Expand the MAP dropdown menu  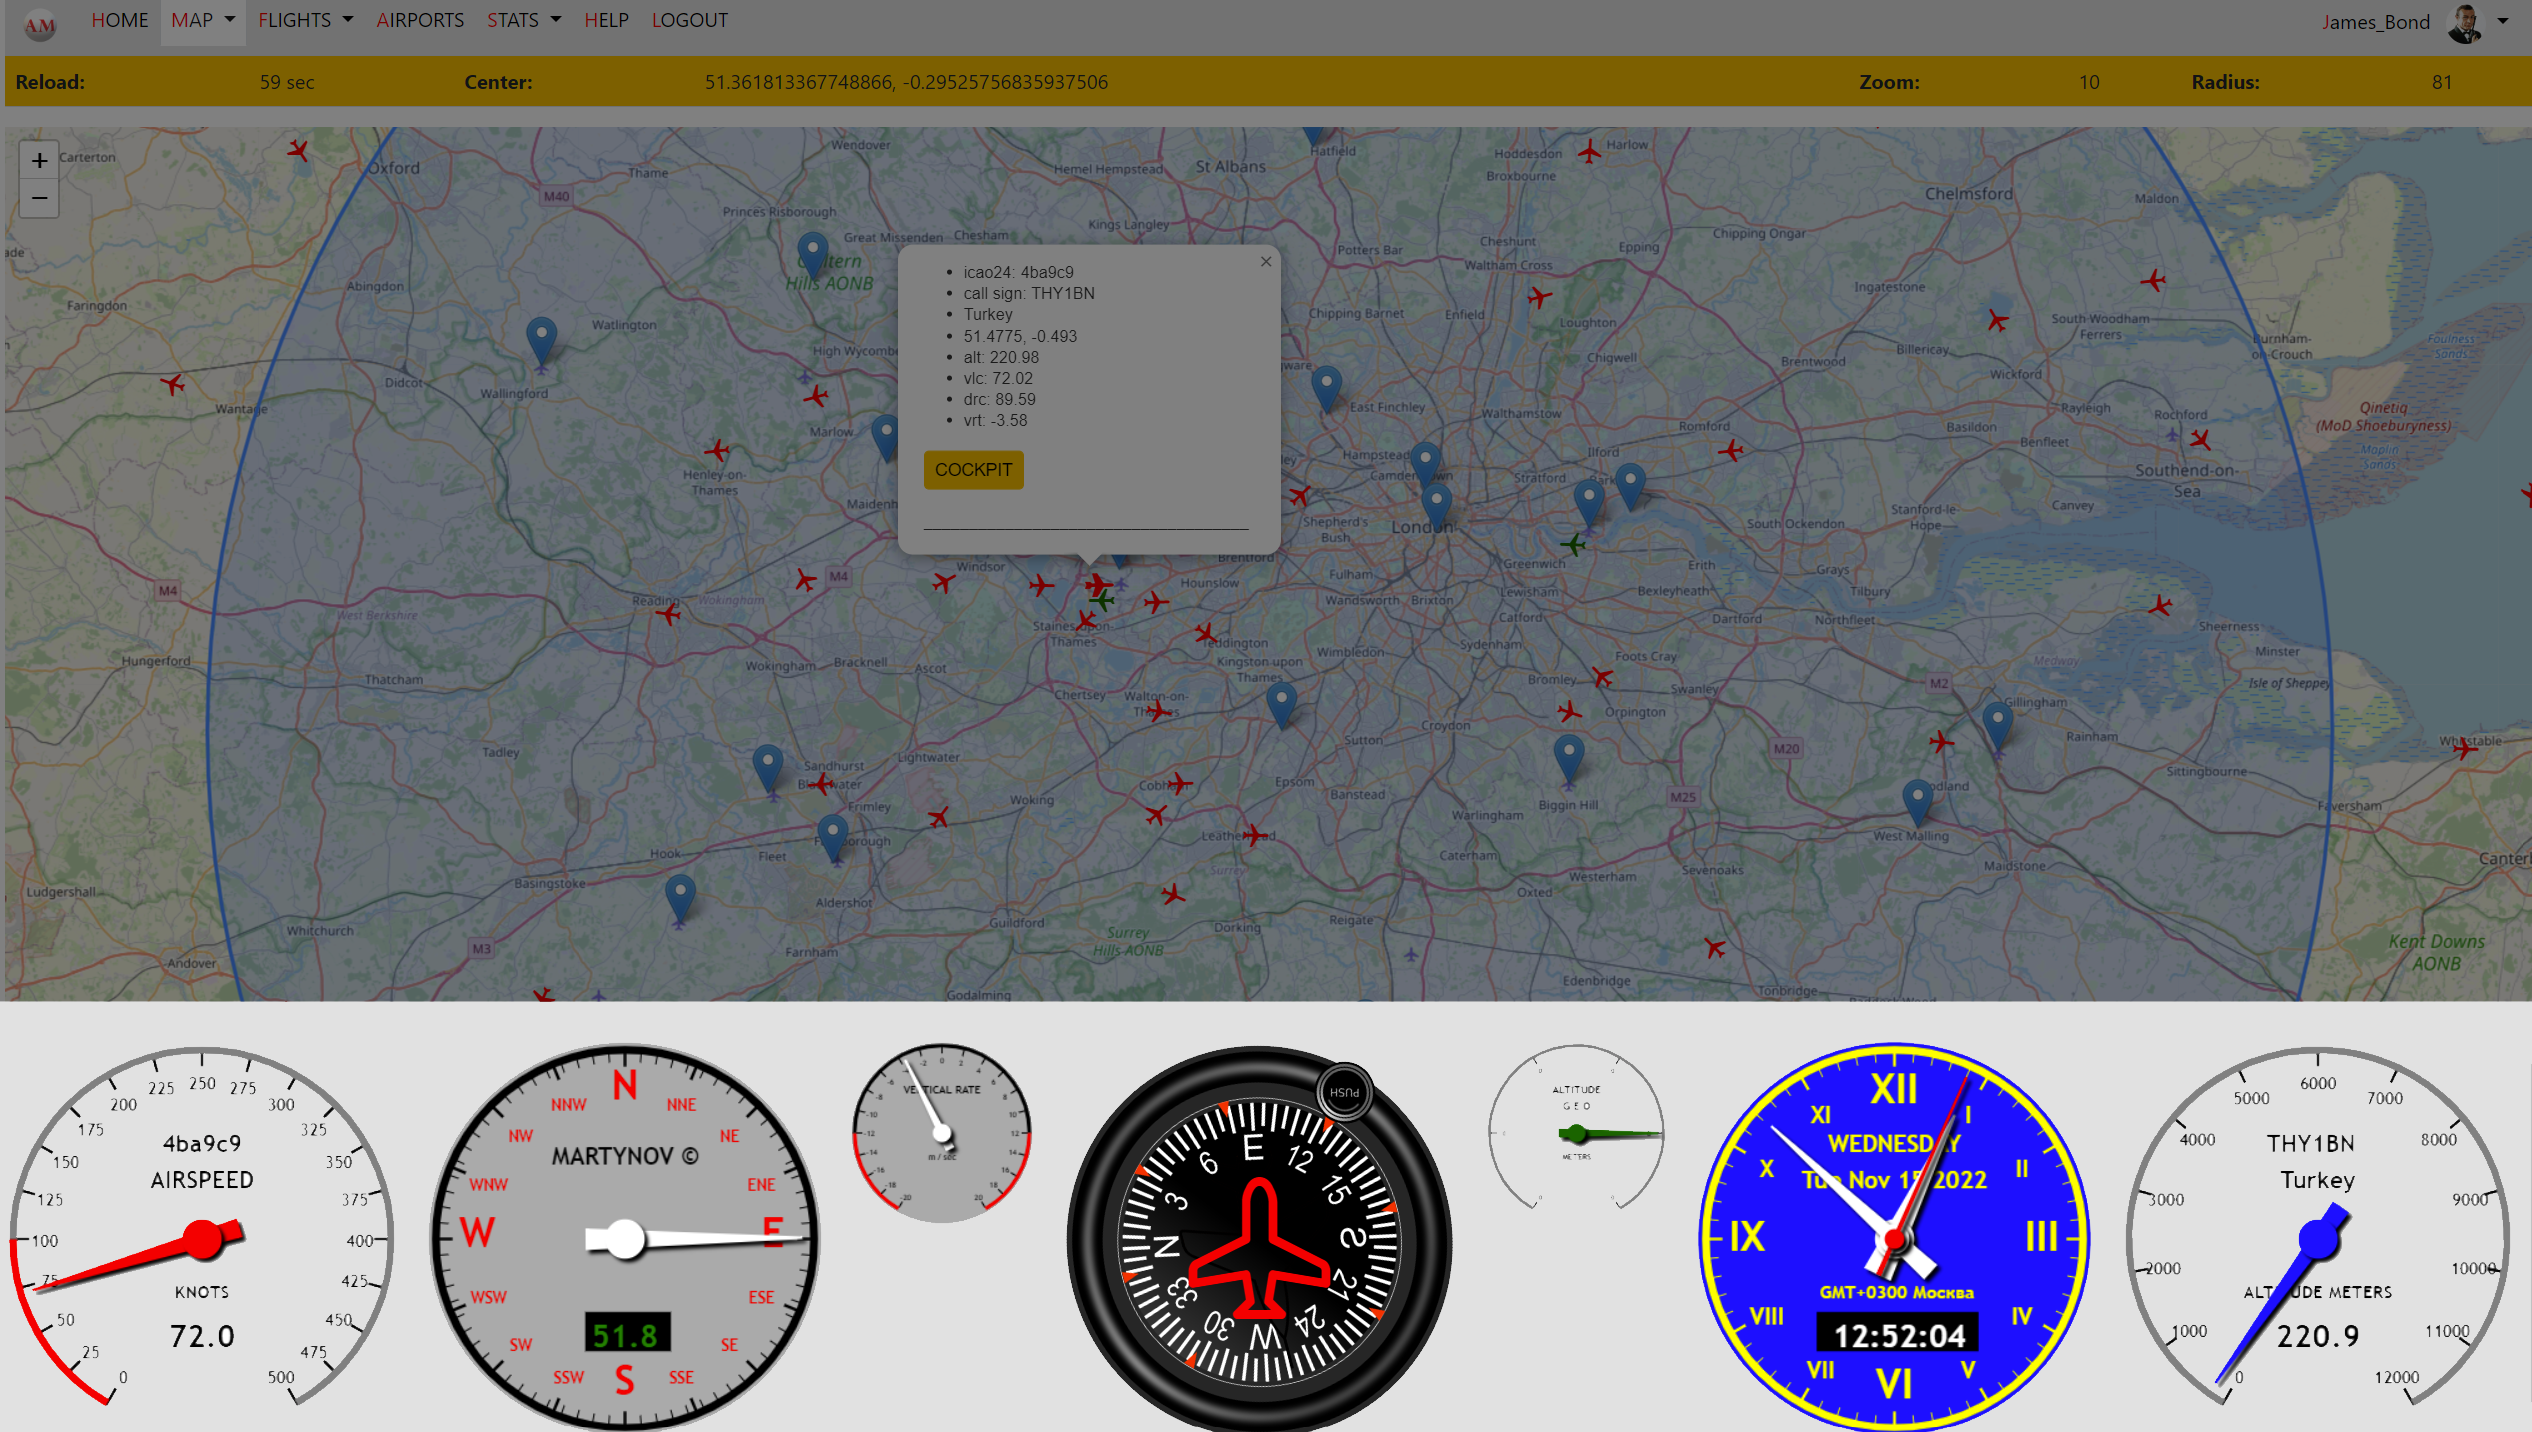[203, 20]
